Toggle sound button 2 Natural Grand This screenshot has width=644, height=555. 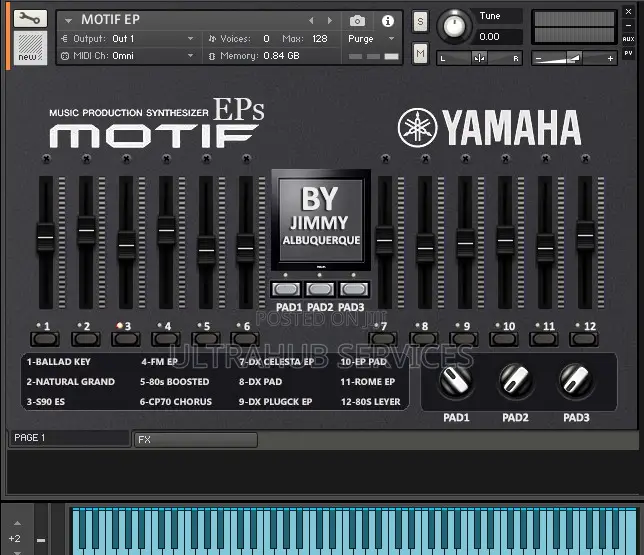[85, 339]
